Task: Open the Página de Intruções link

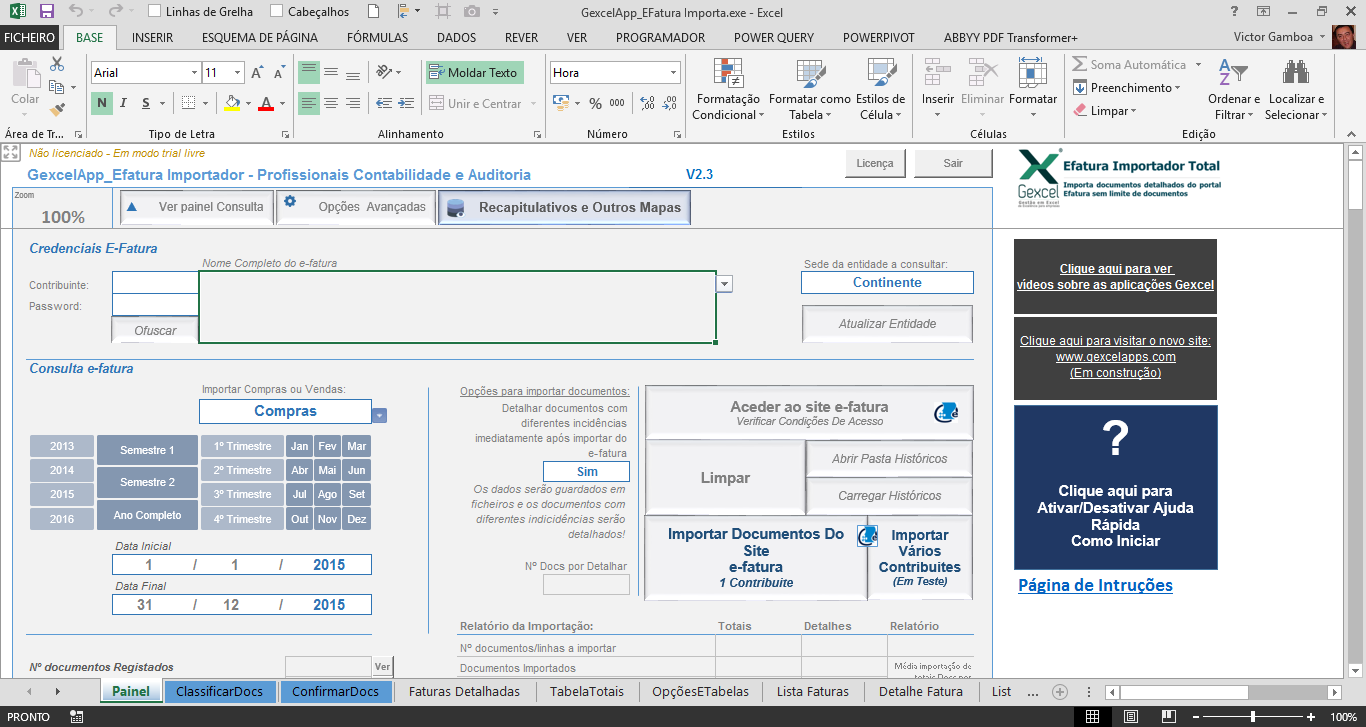Action: point(1095,585)
